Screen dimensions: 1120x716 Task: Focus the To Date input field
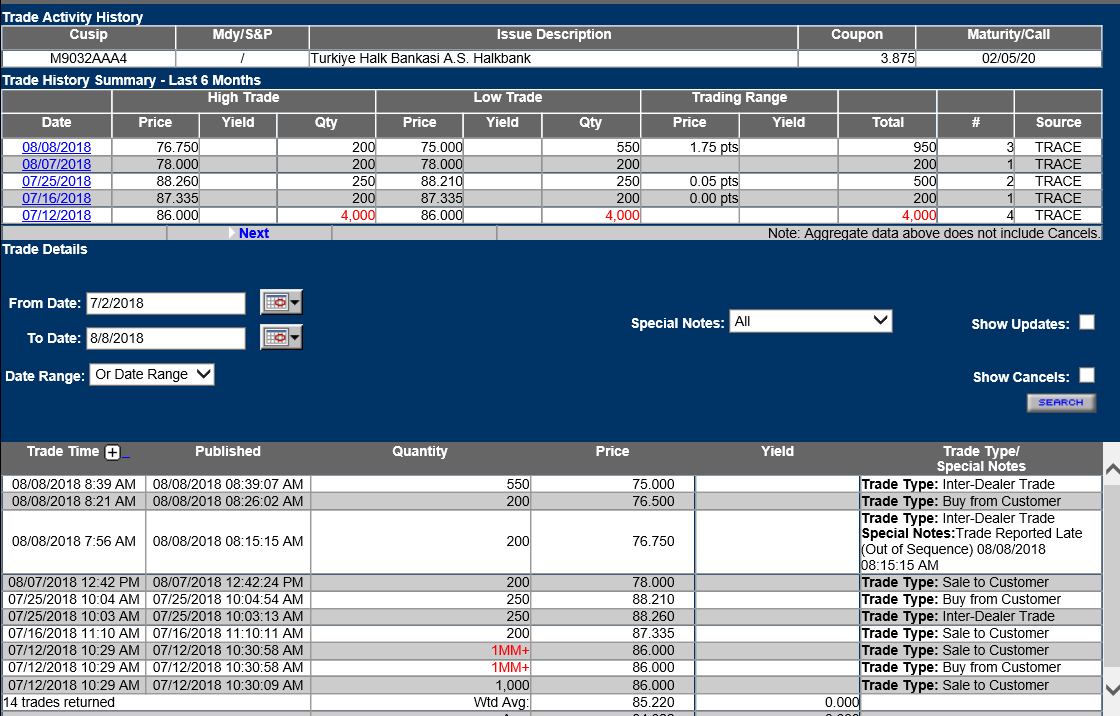click(166, 338)
